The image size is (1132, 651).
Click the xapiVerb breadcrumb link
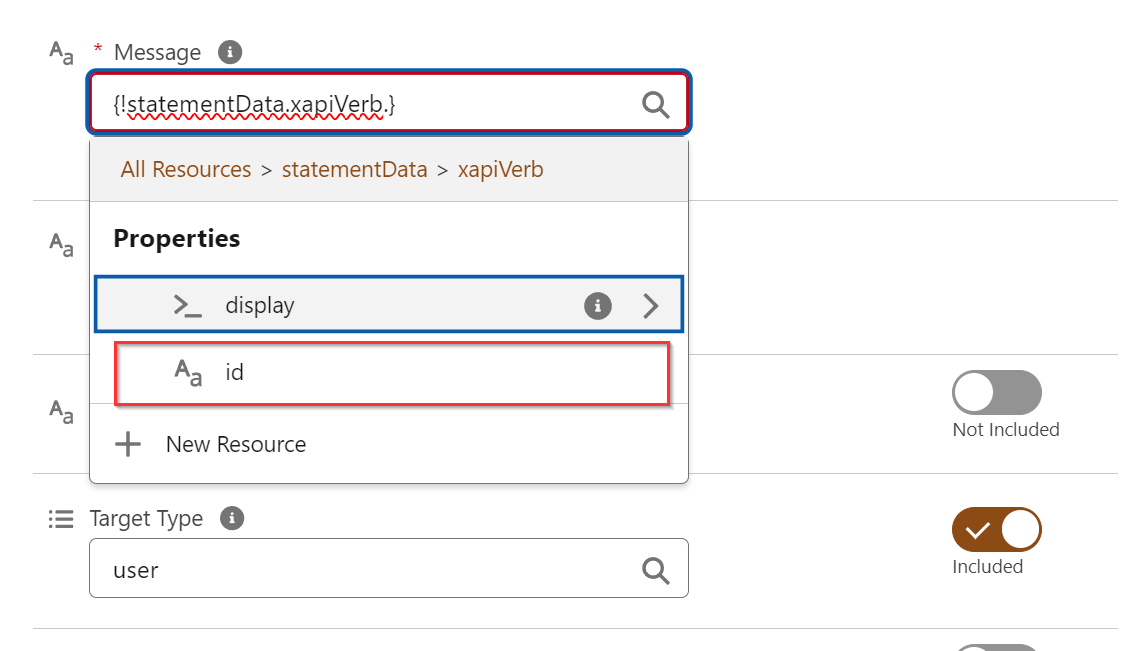(500, 170)
